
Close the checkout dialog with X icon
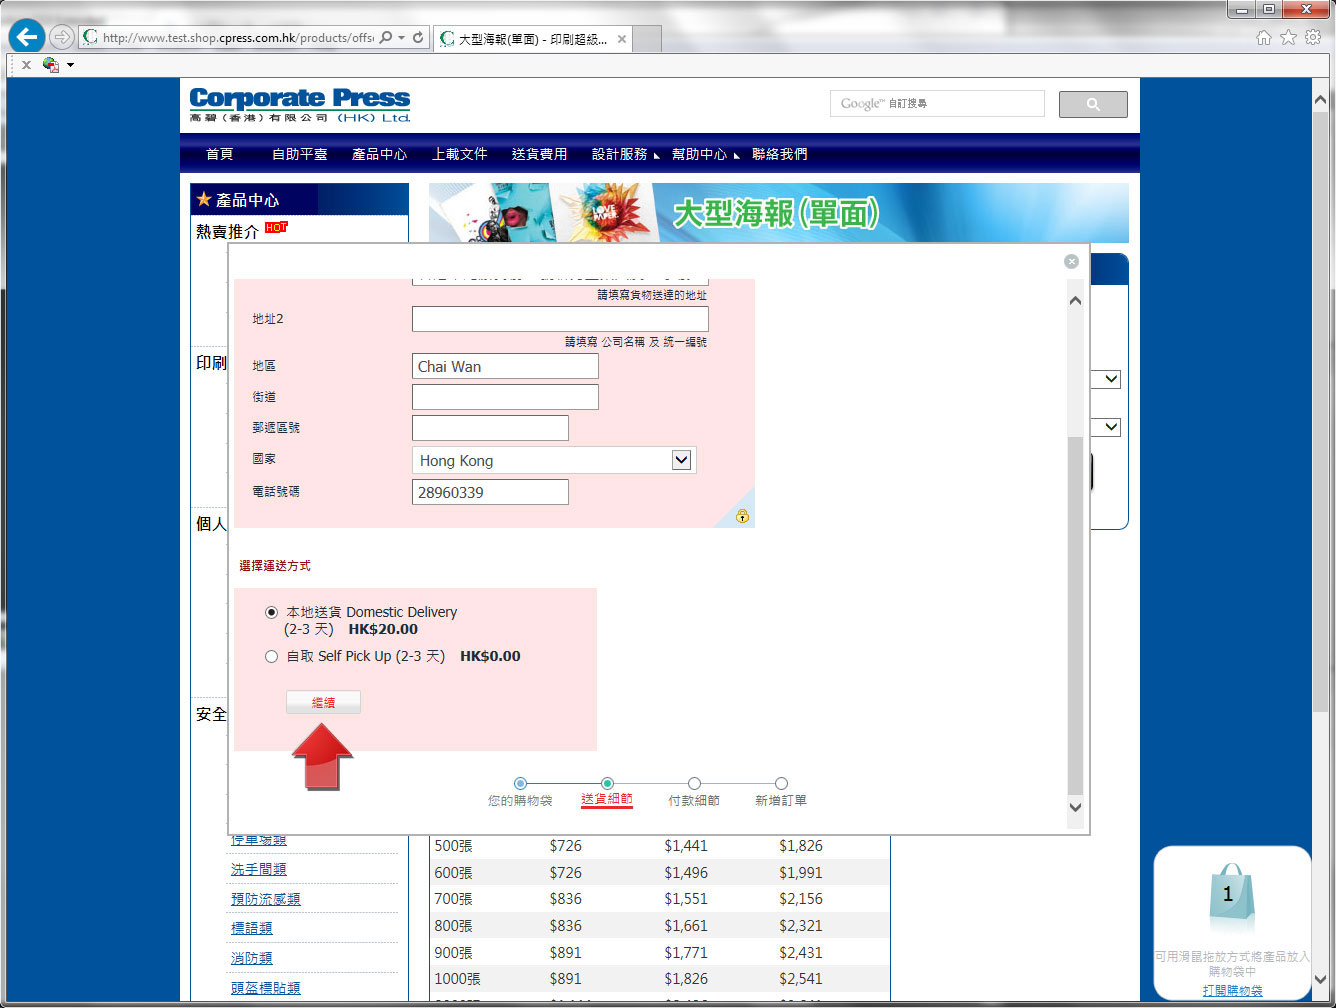(1071, 261)
